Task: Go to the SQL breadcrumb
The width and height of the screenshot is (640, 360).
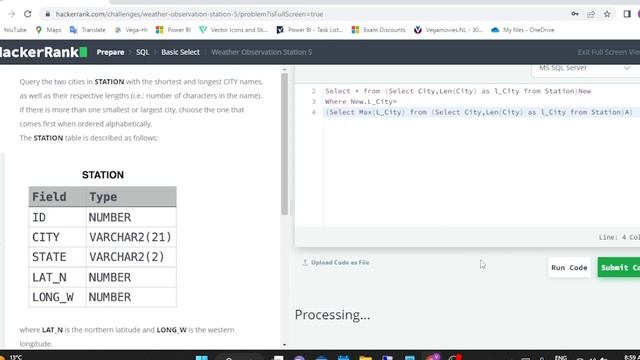Action: 142,52
